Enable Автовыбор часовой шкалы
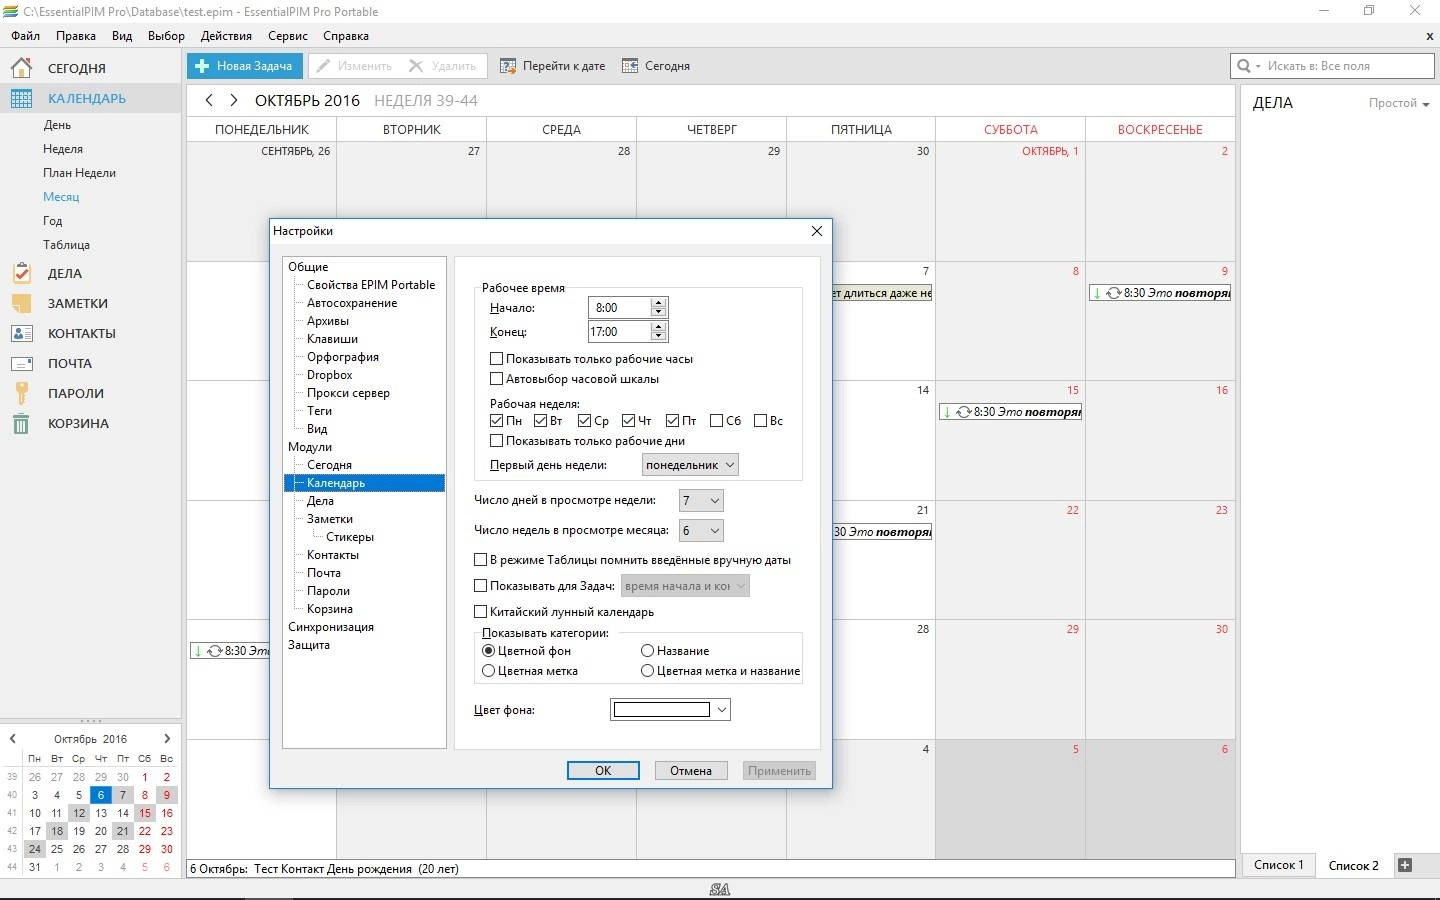Viewport: 1440px width, 900px height. pyautogui.click(x=496, y=379)
